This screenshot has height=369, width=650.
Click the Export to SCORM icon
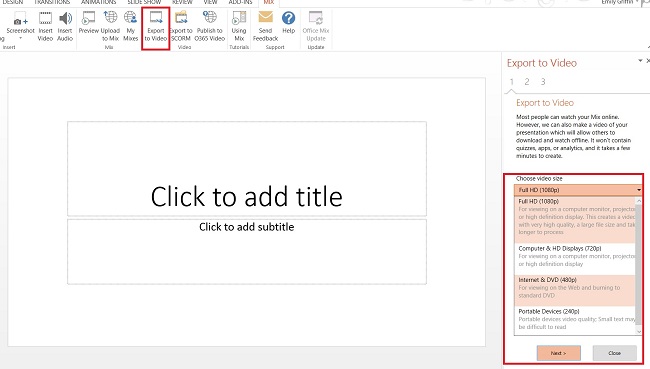pos(181,18)
